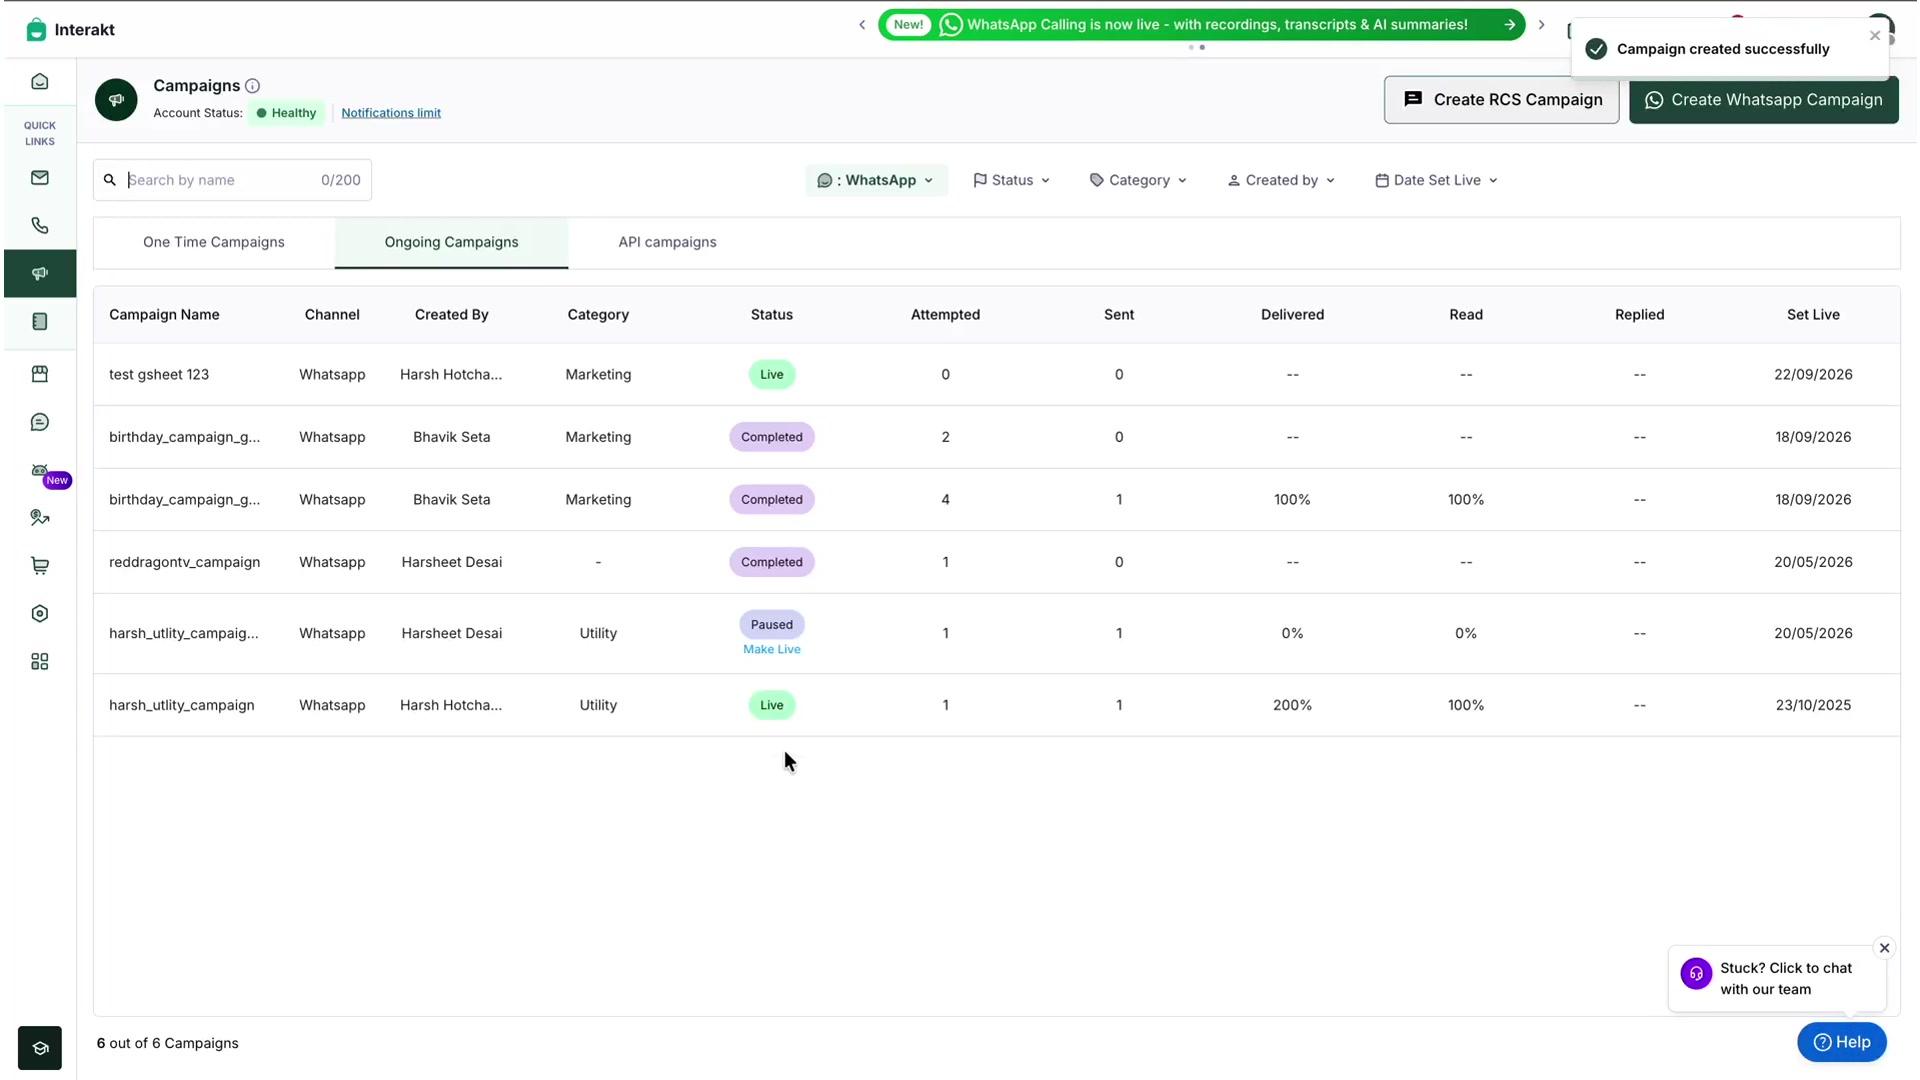Select the Ongoing Campaigns tab

451,242
